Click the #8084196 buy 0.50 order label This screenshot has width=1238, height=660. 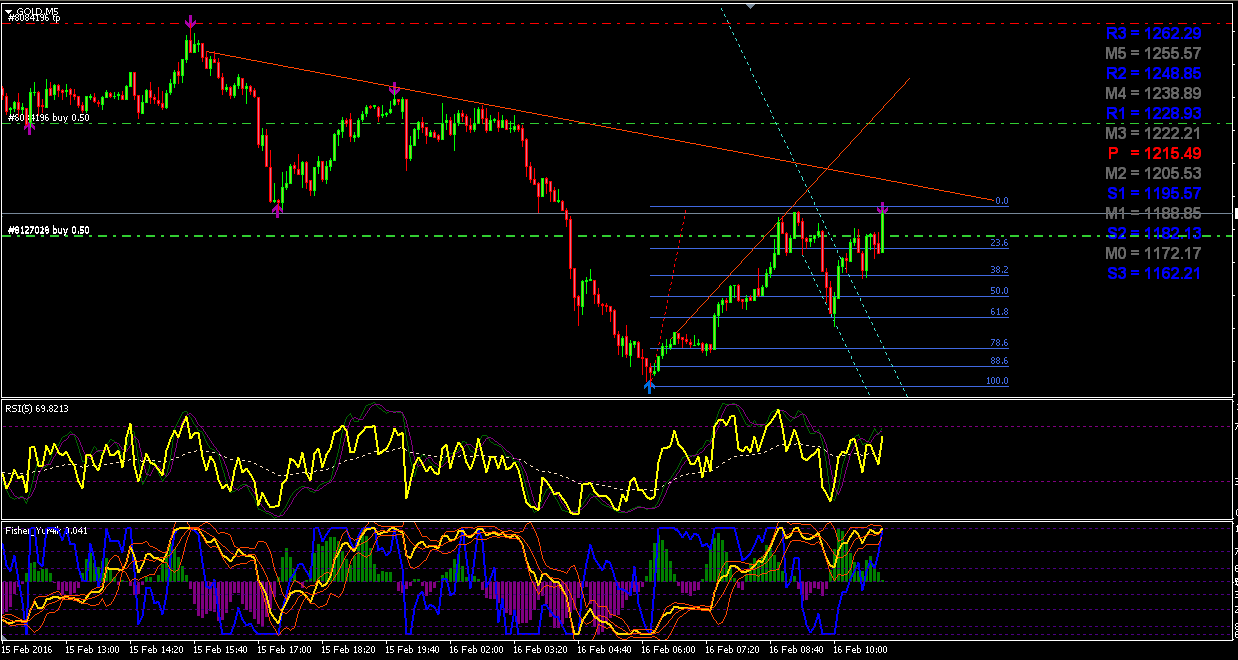click(48, 118)
